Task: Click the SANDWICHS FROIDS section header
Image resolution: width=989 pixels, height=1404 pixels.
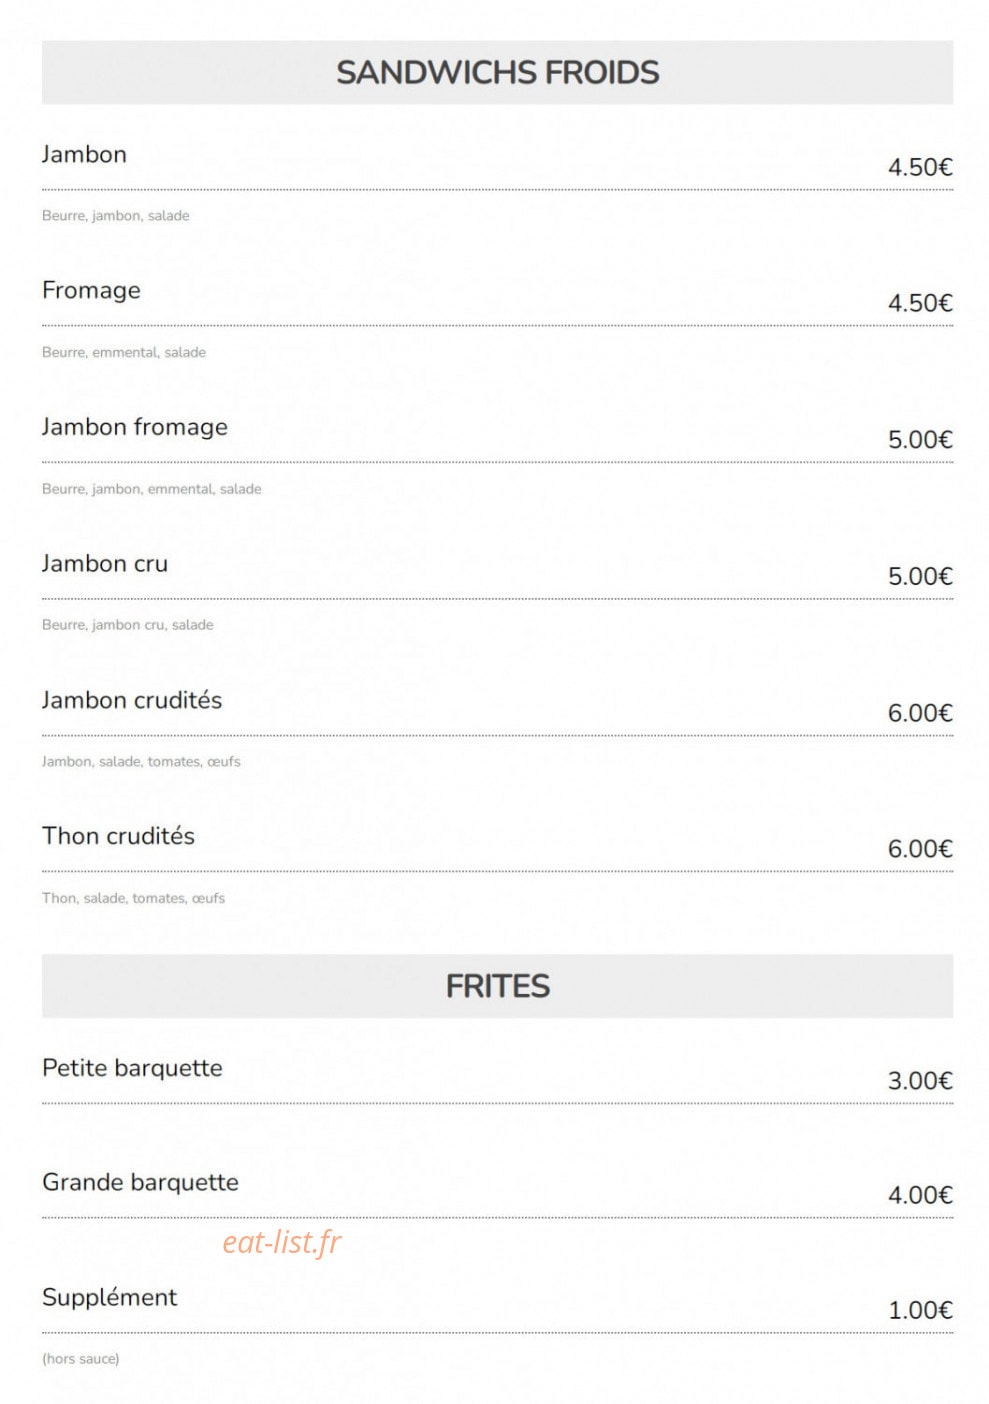Action: pyautogui.click(x=497, y=73)
